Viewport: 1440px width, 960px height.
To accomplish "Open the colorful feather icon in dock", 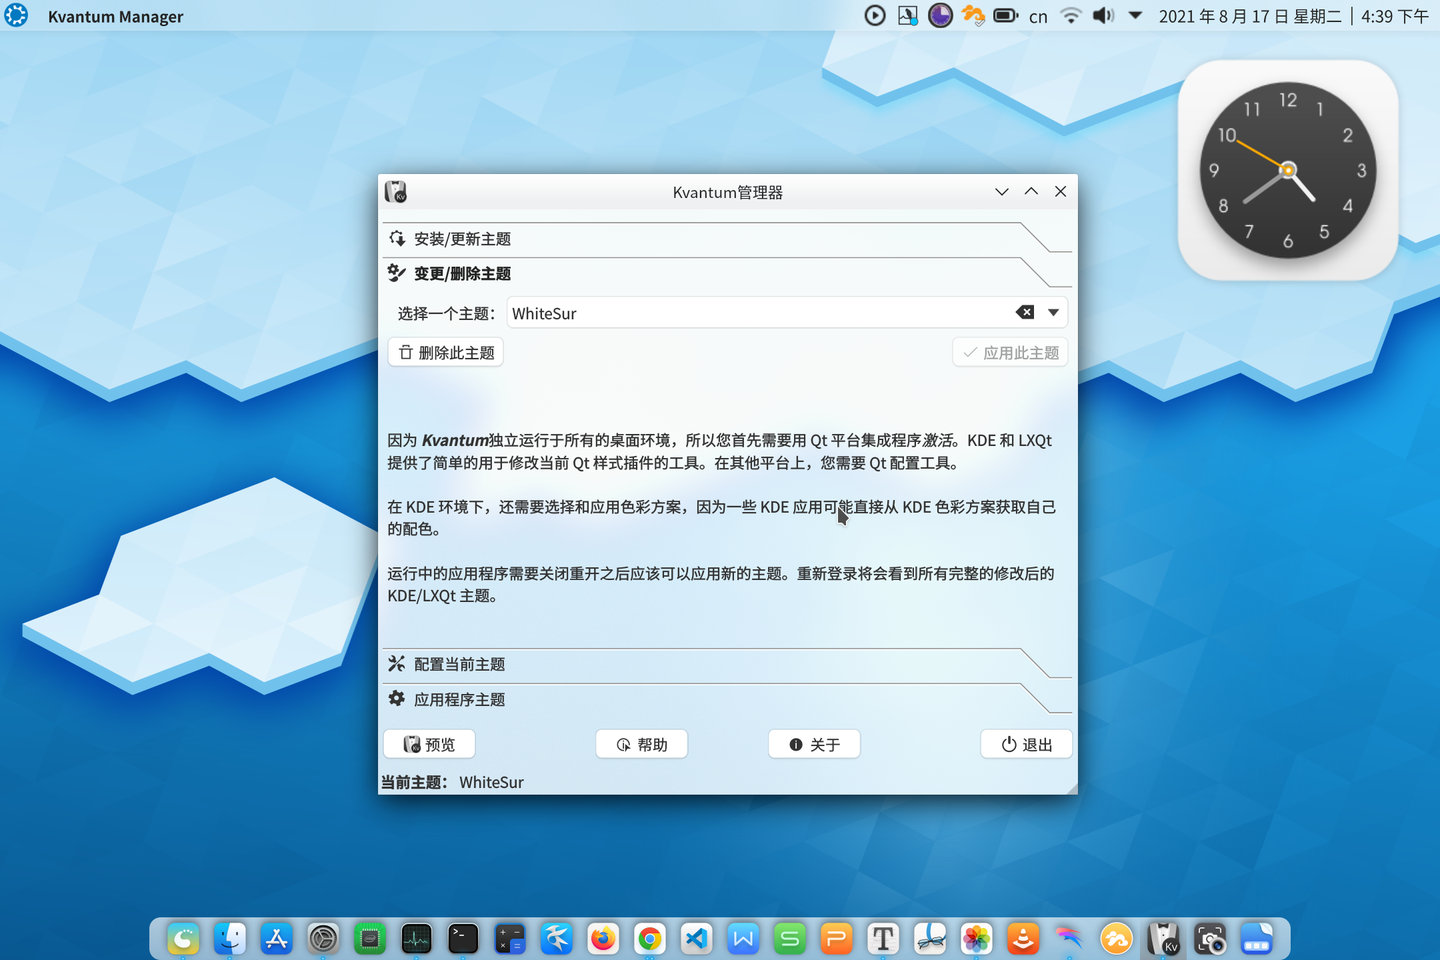I will coord(1070,938).
